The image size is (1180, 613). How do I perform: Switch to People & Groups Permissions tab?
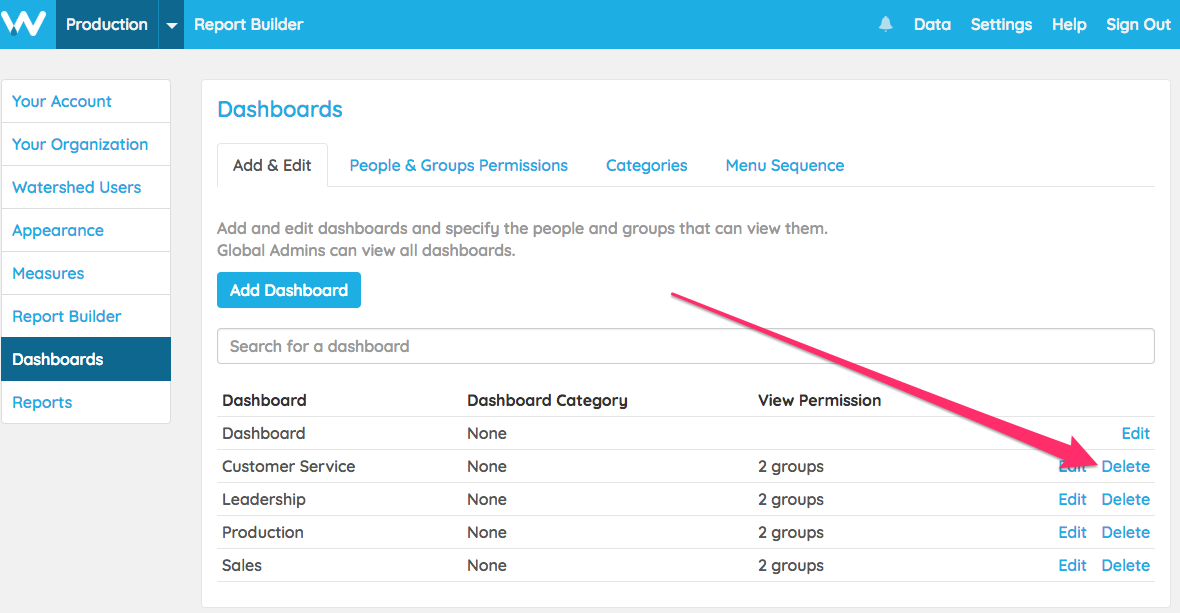coord(458,165)
